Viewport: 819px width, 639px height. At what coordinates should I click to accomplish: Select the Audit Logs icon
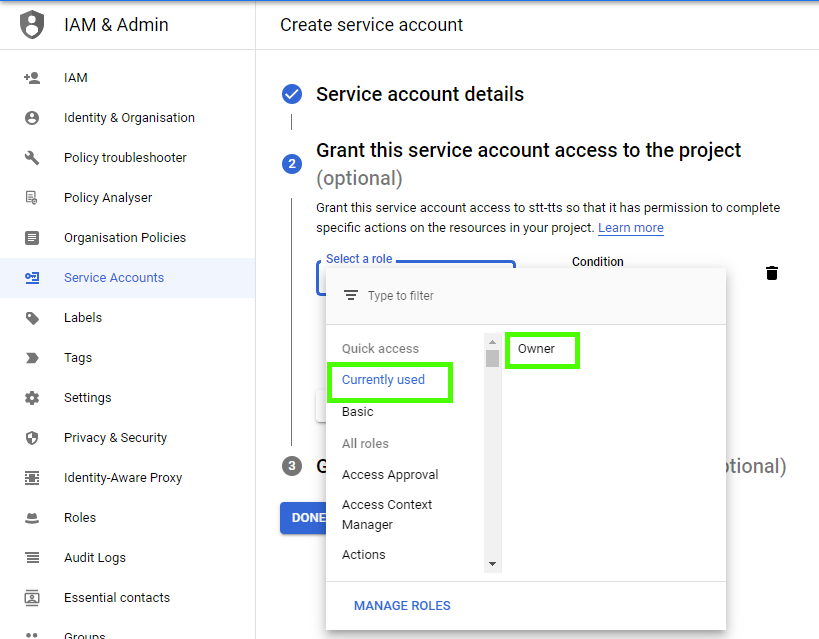pyautogui.click(x=32, y=557)
